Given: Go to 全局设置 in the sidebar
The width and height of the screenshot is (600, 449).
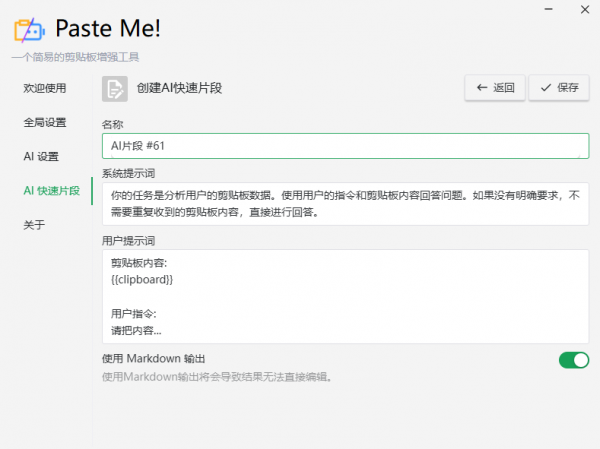Looking at the screenshot, I should pos(45,122).
